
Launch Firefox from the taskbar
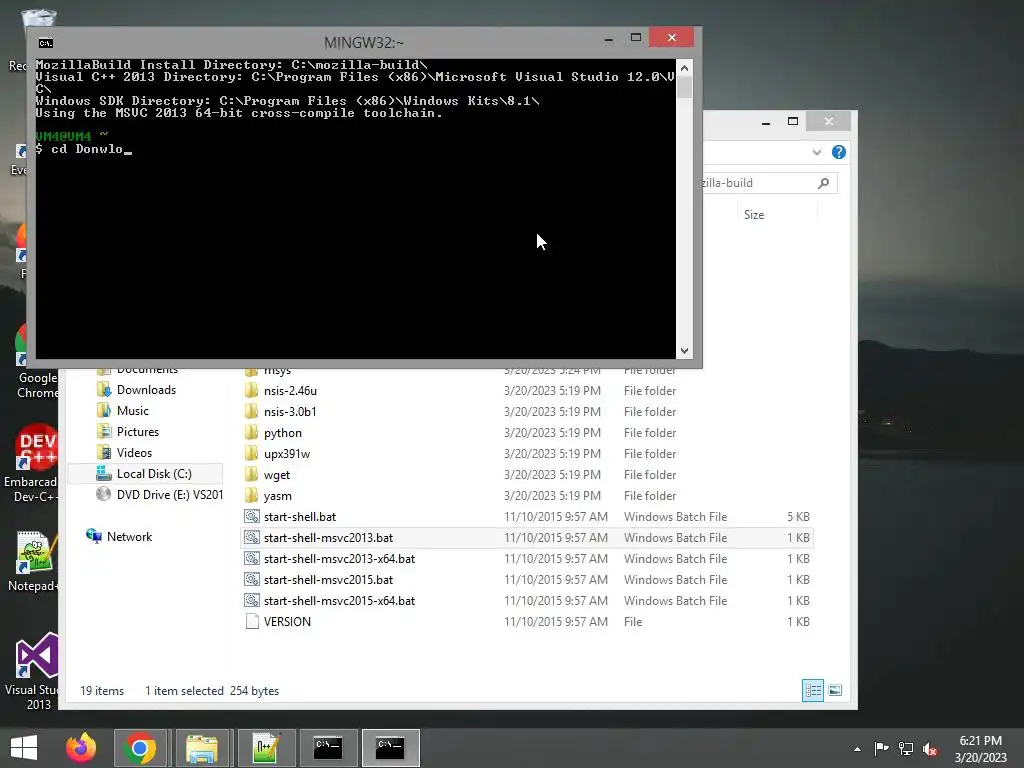pyautogui.click(x=81, y=748)
